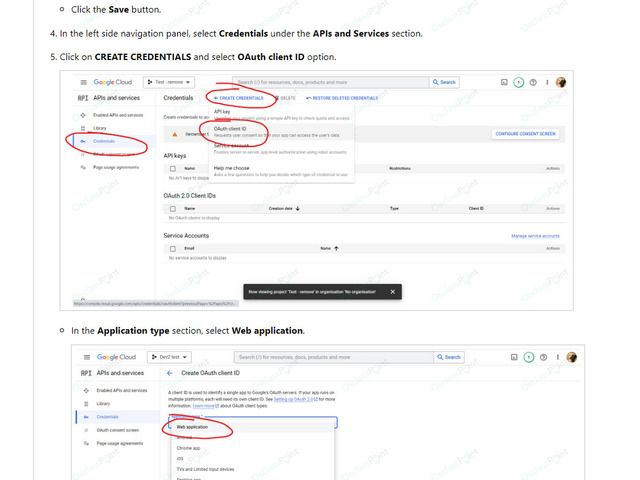The width and height of the screenshot is (640, 480).
Task: Click 'Restrictions' column header in API keys table
Action: [x=400, y=169]
